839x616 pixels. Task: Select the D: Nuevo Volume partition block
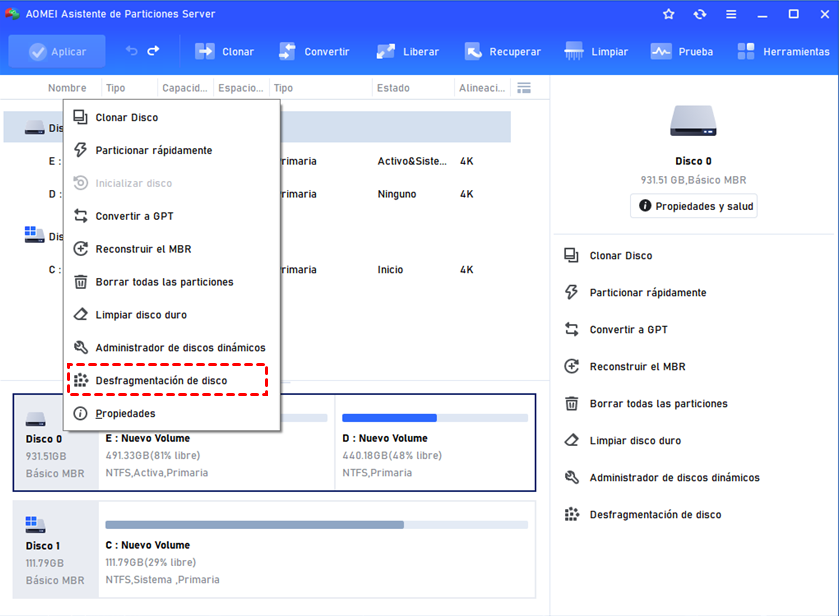(x=435, y=443)
